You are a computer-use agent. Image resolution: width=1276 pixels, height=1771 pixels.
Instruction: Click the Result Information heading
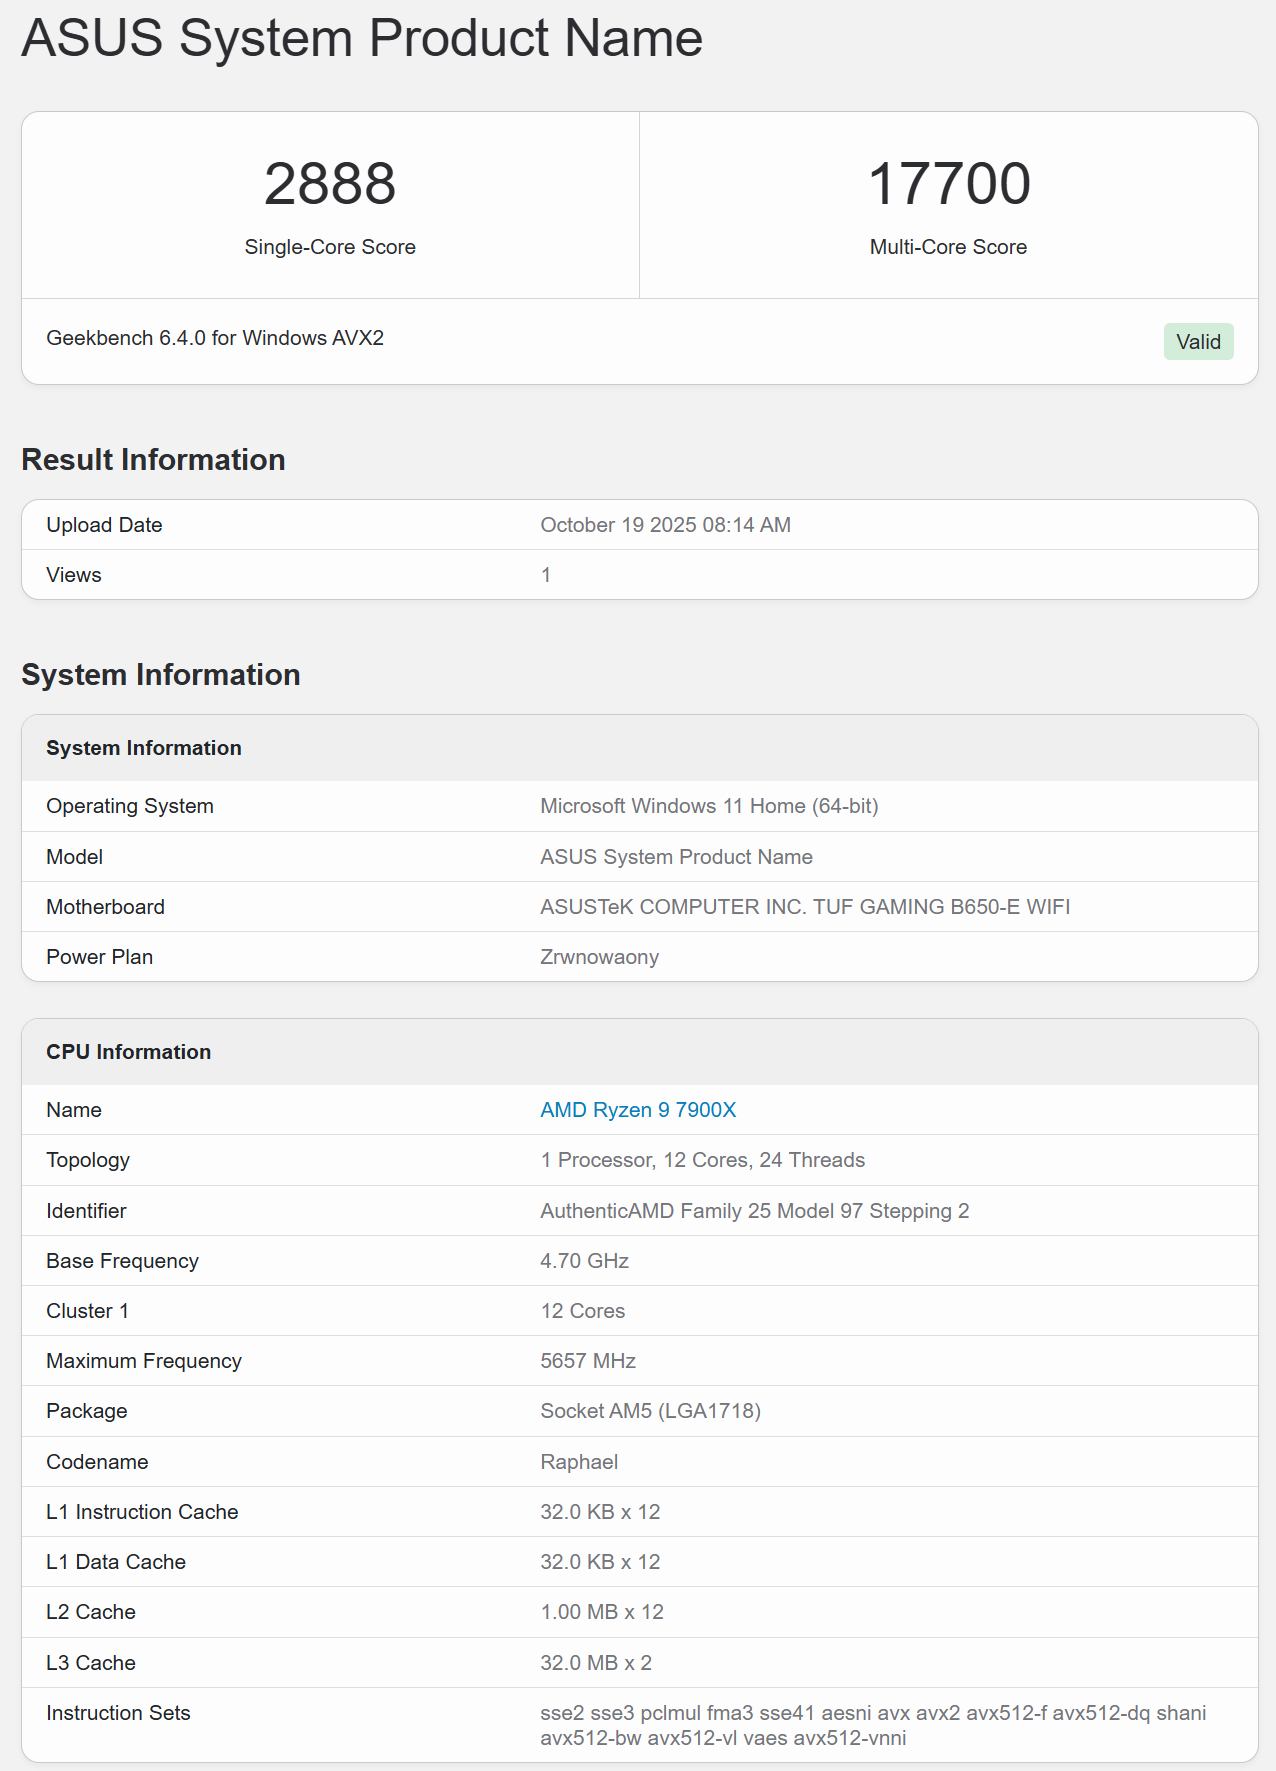point(153,460)
